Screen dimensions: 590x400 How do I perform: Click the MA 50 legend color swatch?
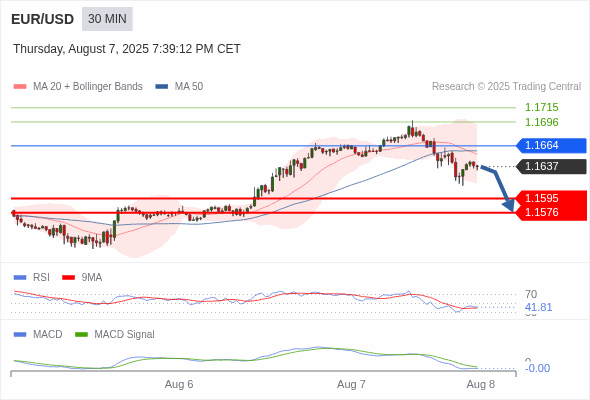(x=162, y=87)
